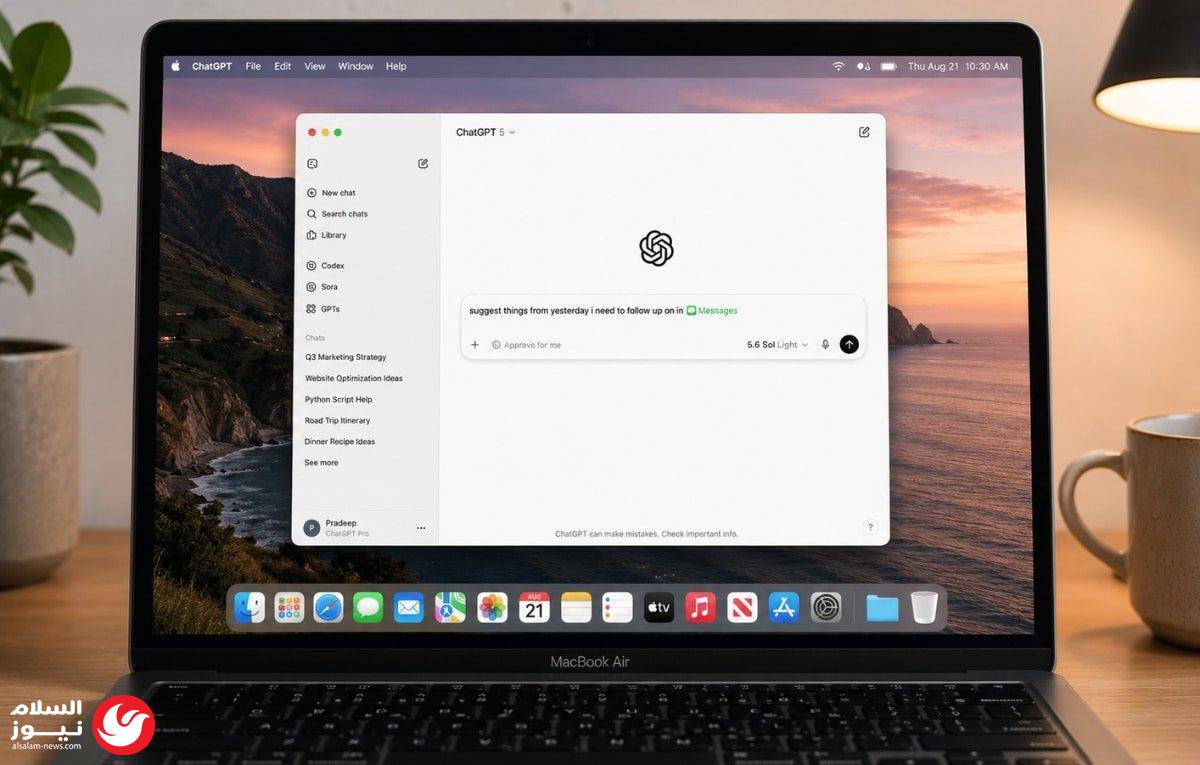Viewport: 1200px width, 765px height.
Task: Open Maps from the Dock
Action: [x=450, y=607]
